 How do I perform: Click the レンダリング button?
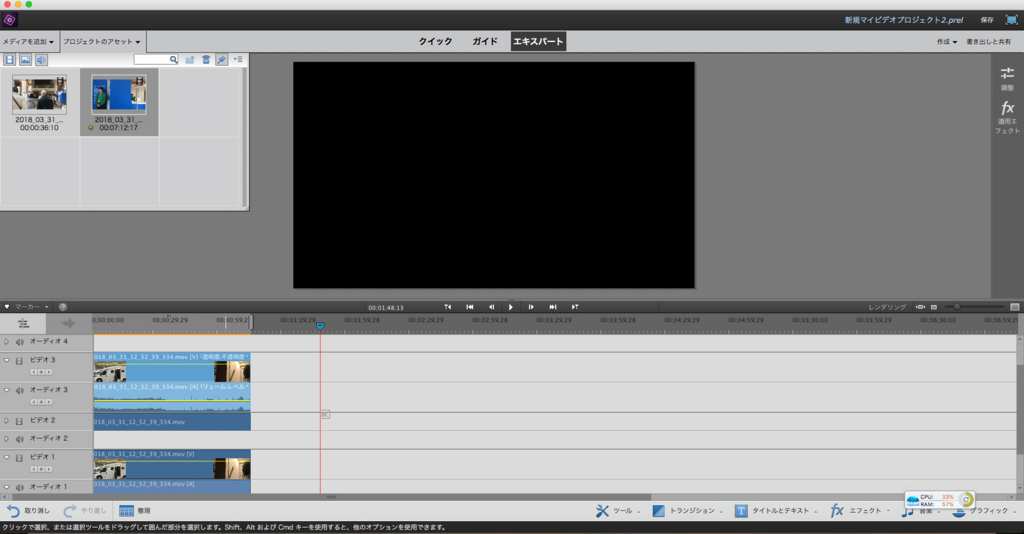click(887, 307)
